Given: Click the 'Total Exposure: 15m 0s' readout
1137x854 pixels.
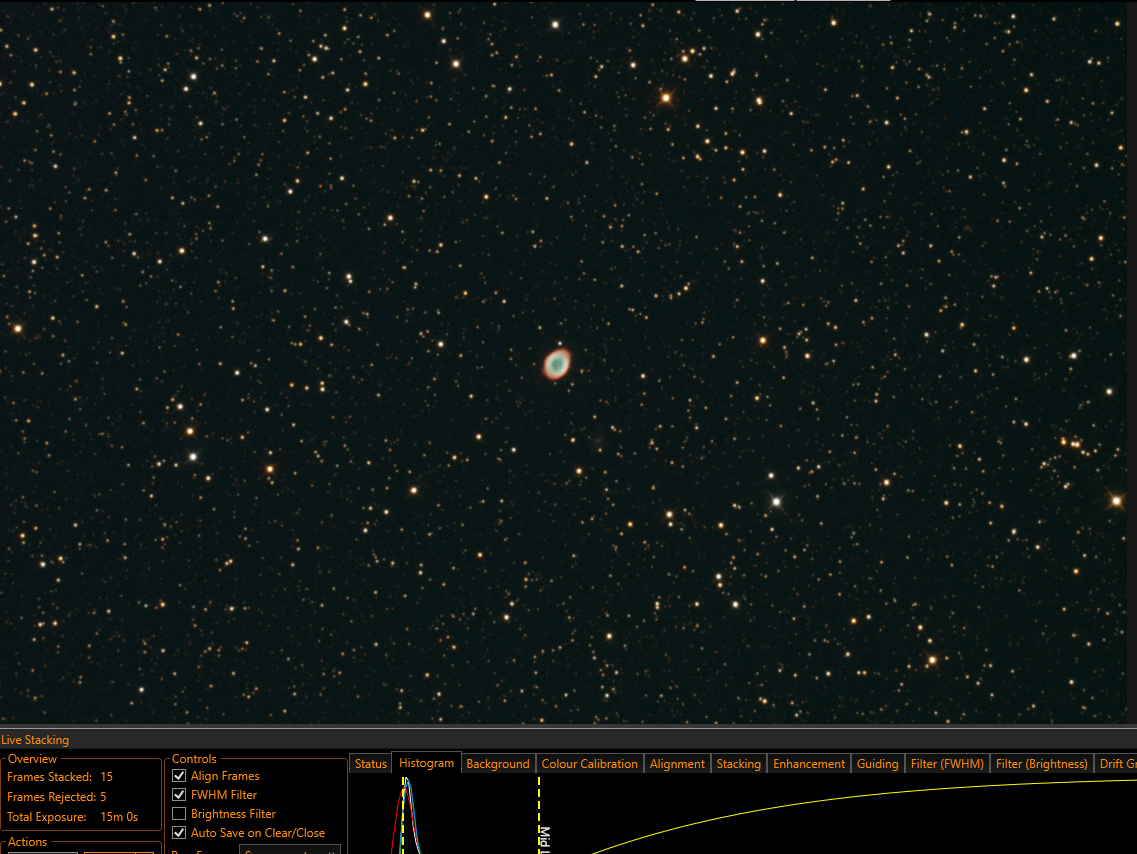Looking at the screenshot, I should click(x=73, y=817).
